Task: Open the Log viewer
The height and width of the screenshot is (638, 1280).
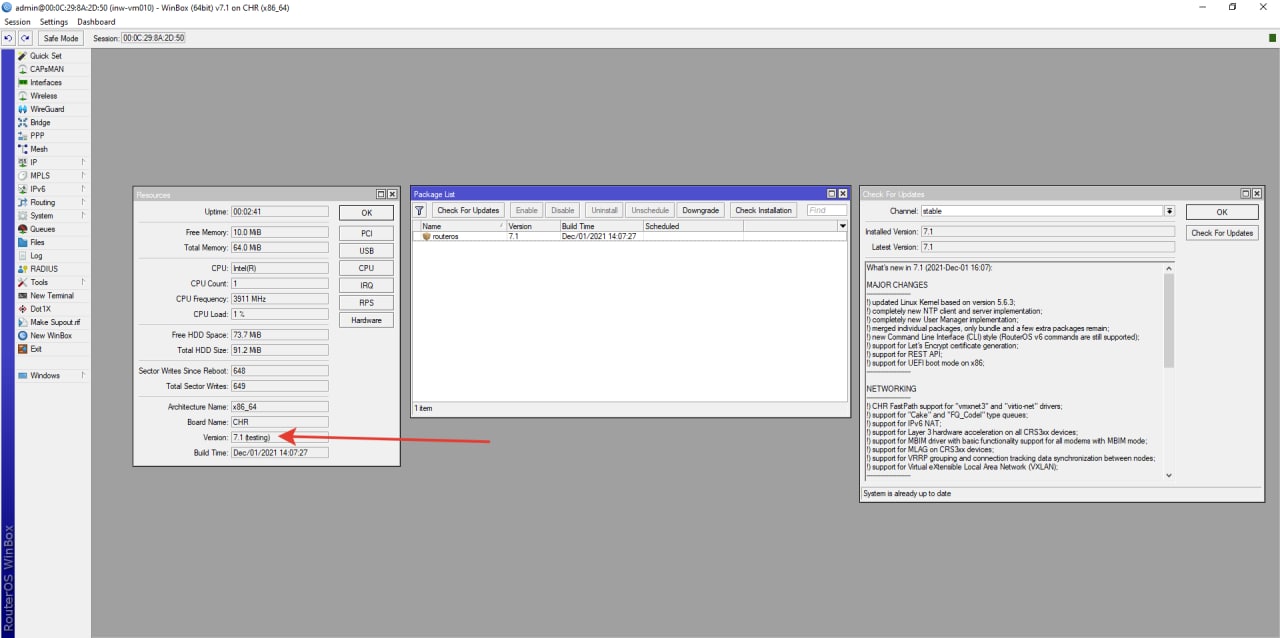Action: point(36,256)
